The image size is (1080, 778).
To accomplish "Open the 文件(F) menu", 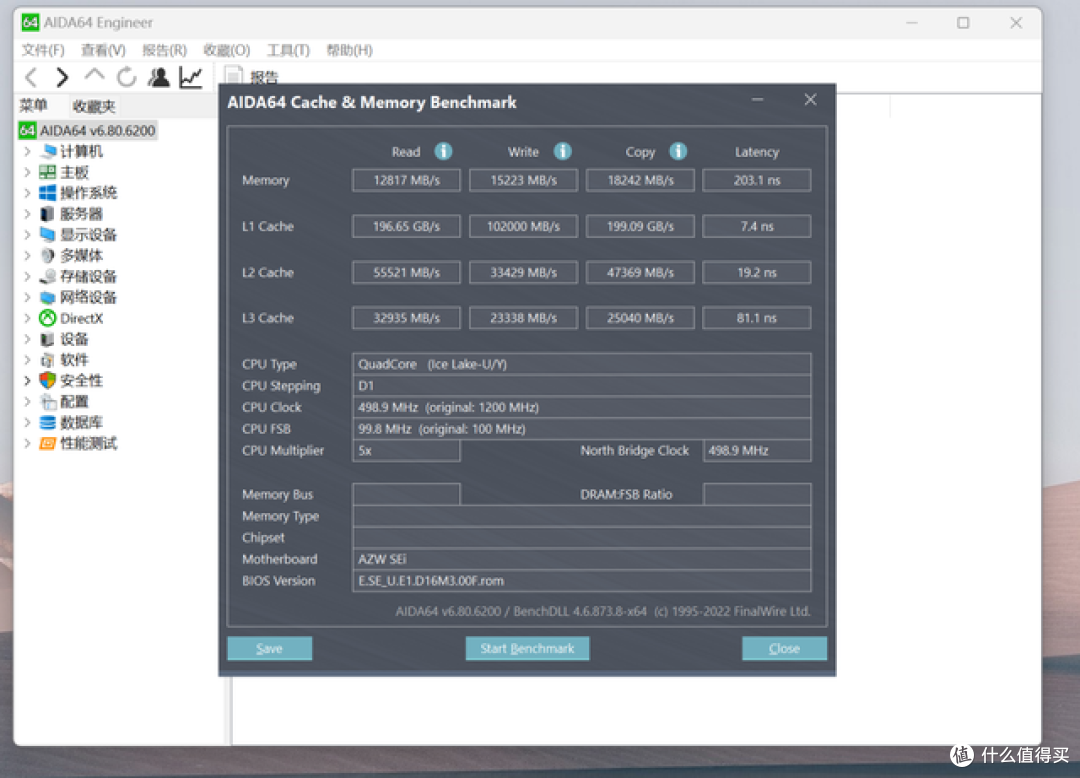I will 43,50.
